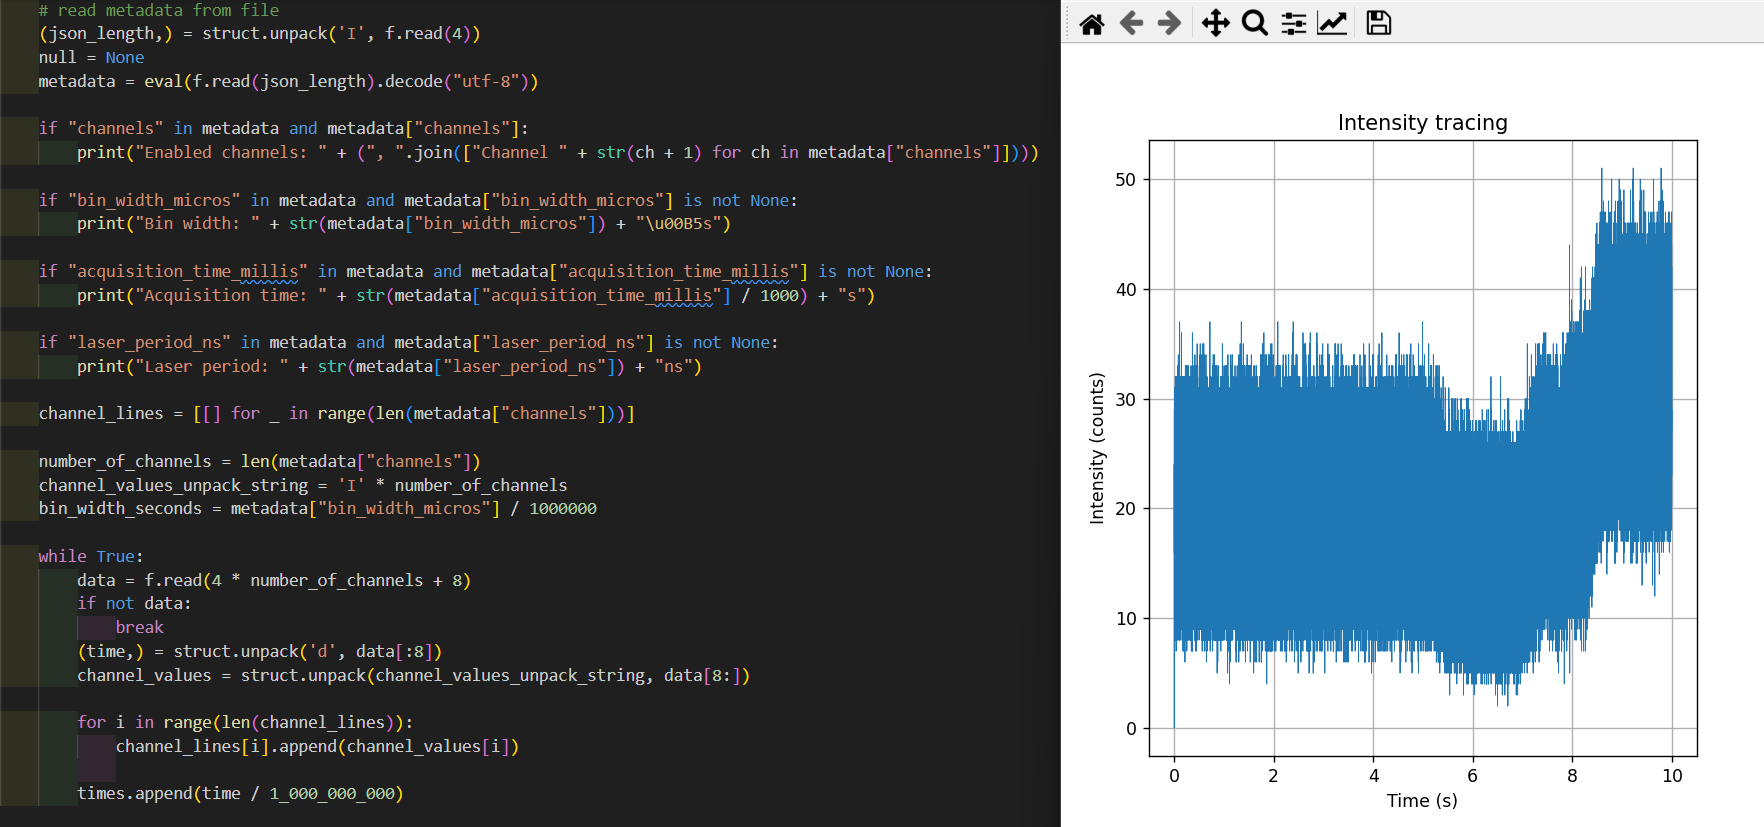Click 'channel_lines' in its list-comprehension assignment

(101, 413)
